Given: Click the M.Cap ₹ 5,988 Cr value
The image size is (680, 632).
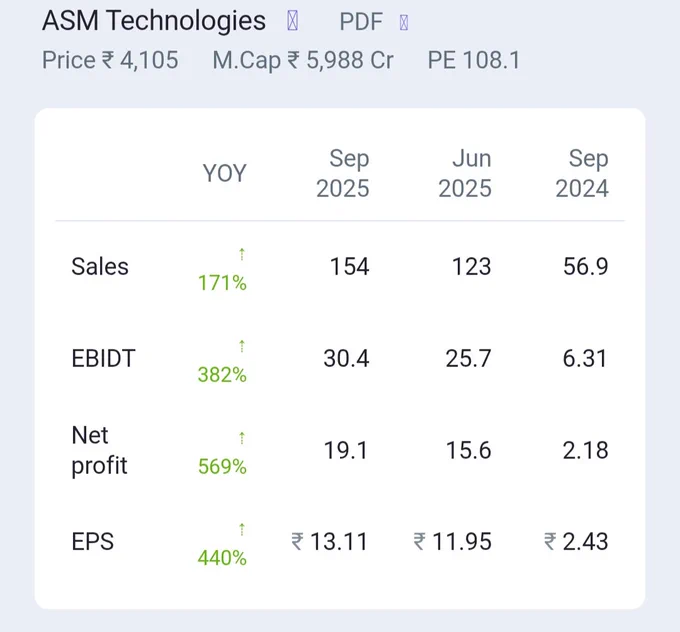Looking at the screenshot, I should click(x=303, y=60).
